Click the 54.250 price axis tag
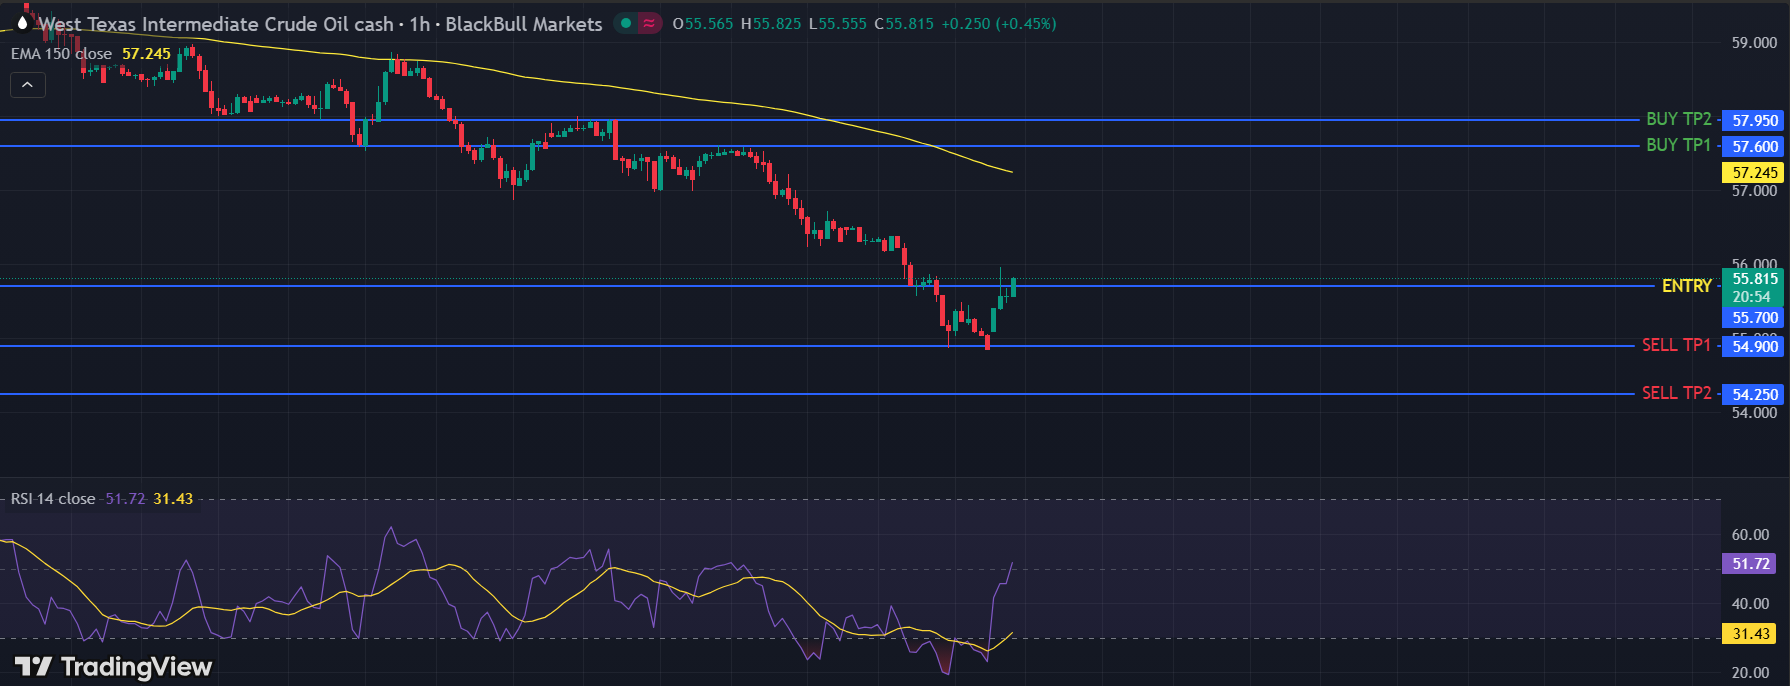This screenshot has height=686, width=1790. (x=1755, y=395)
